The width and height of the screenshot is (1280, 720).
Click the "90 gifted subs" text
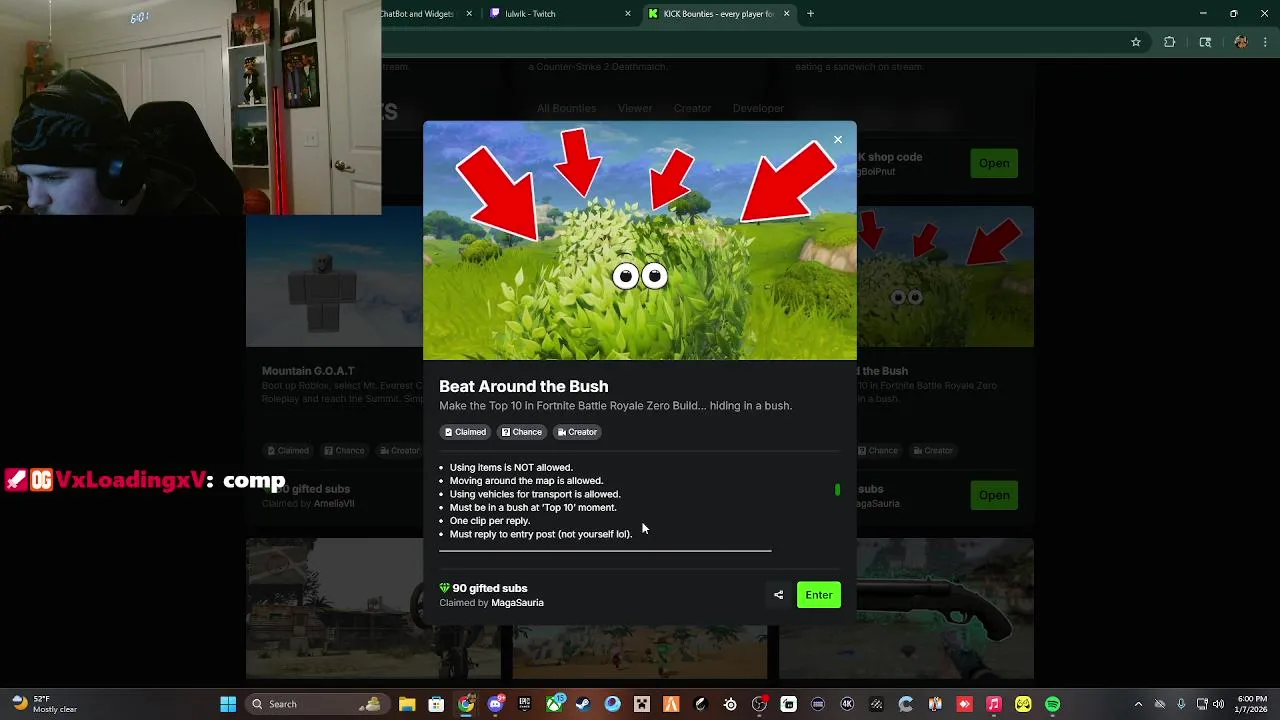point(489,588)
